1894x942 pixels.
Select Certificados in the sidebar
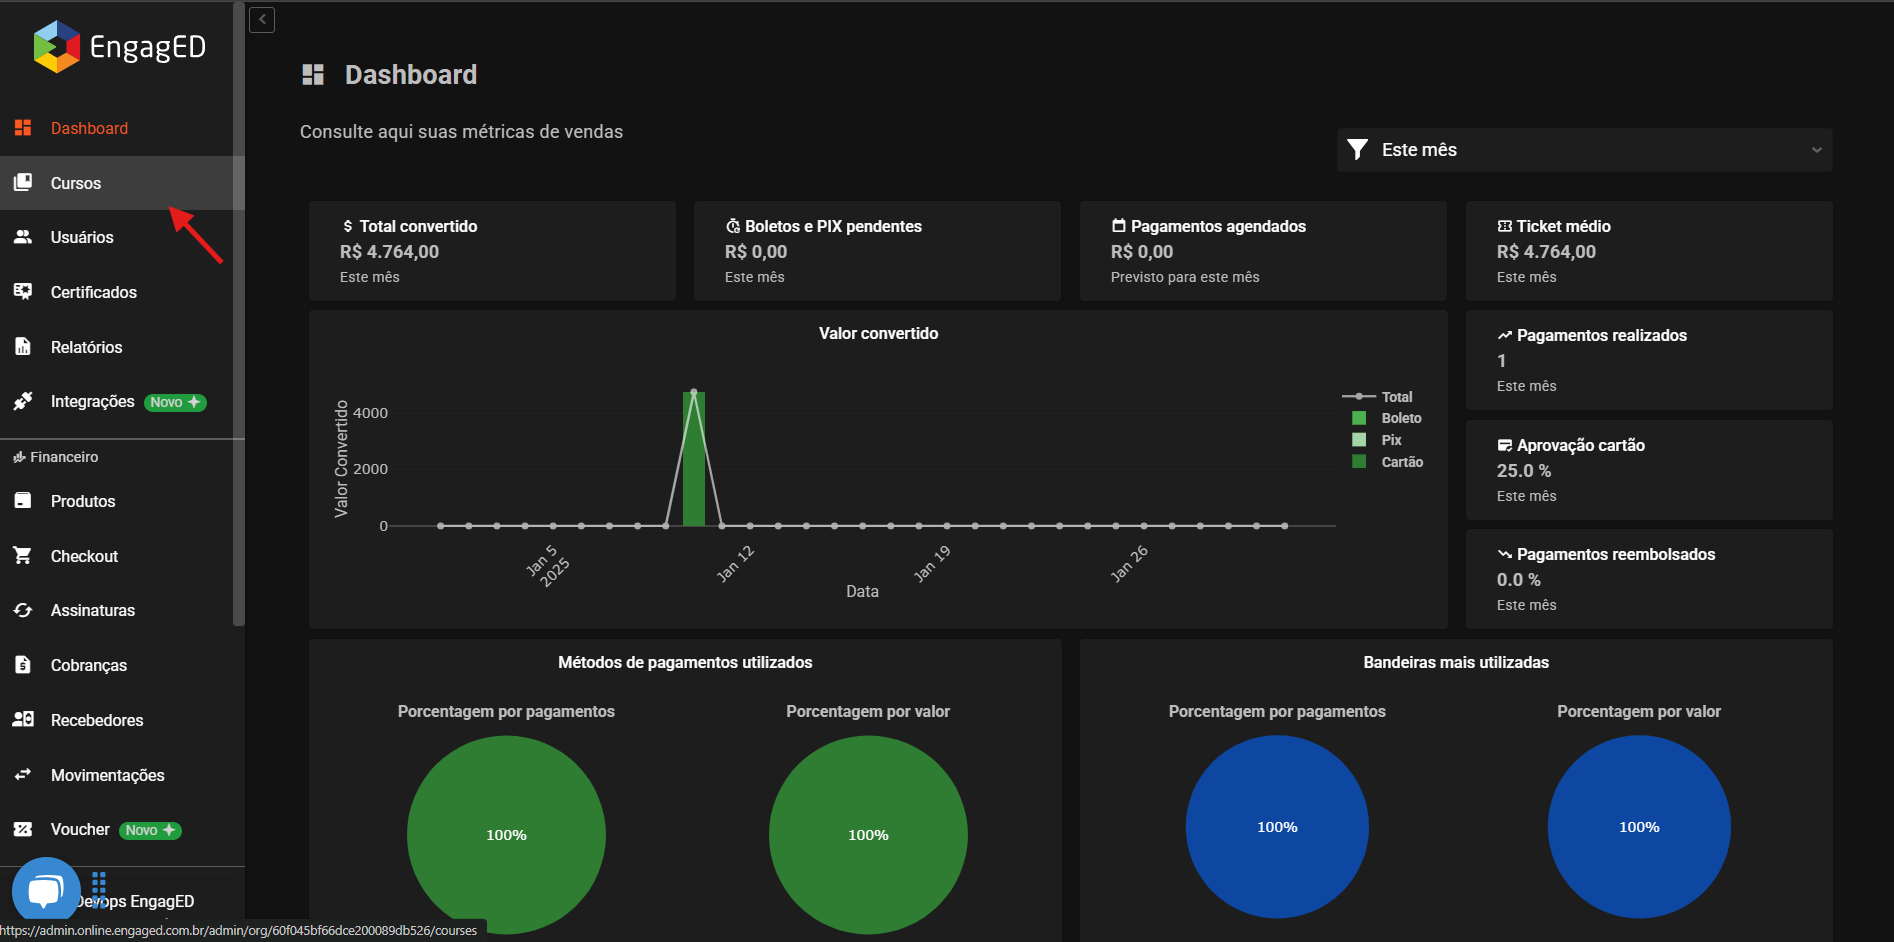tap(117, 292)
